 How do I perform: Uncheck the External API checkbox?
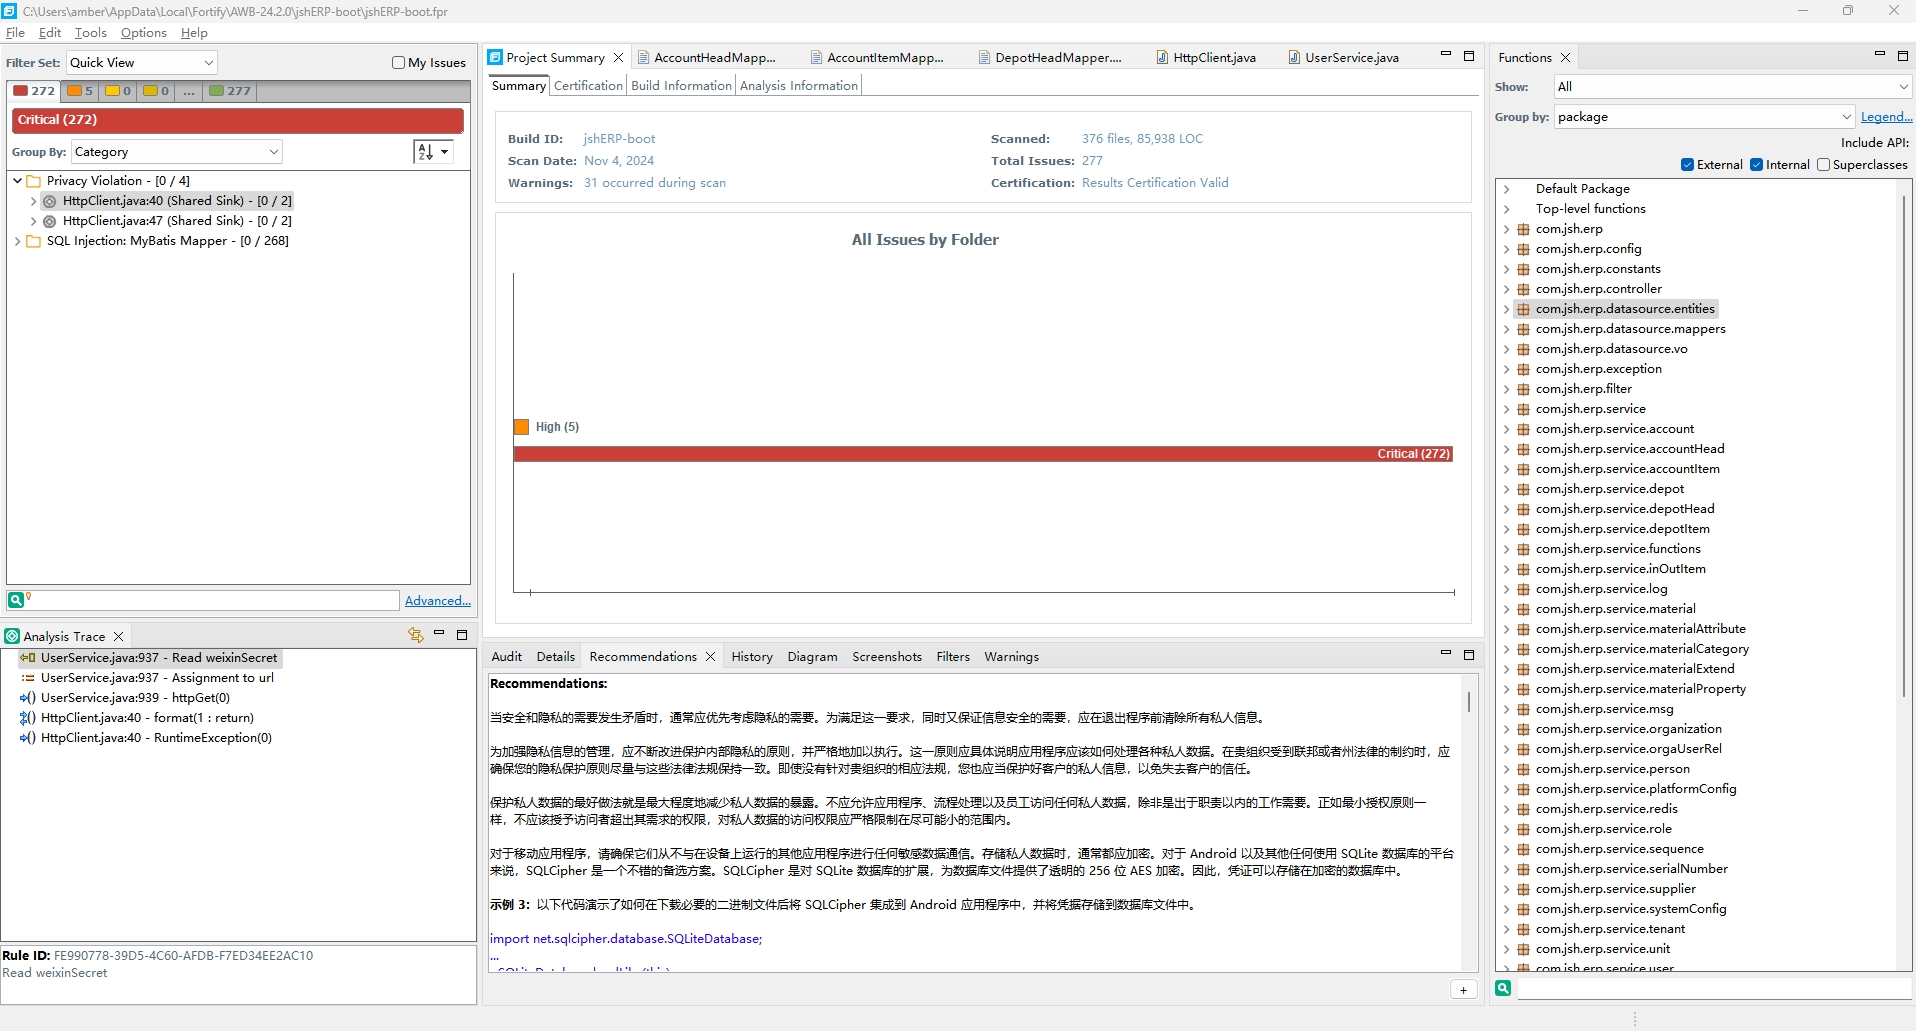pos(1688,165)
